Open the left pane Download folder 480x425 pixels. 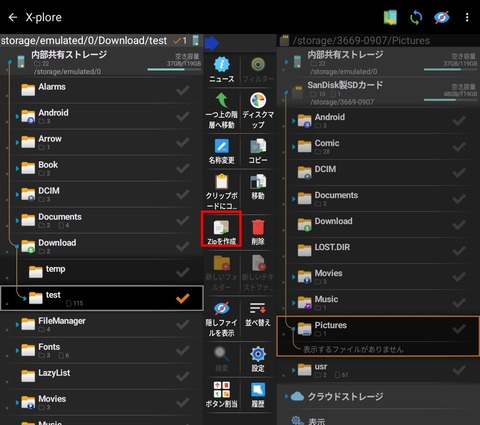click(x=102, y=246)
